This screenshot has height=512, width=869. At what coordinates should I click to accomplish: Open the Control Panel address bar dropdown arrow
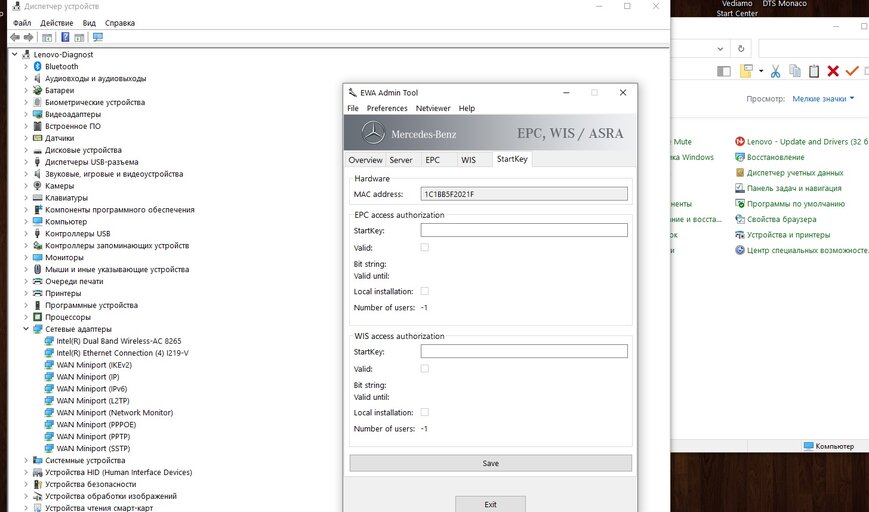[x=720, y=49]
